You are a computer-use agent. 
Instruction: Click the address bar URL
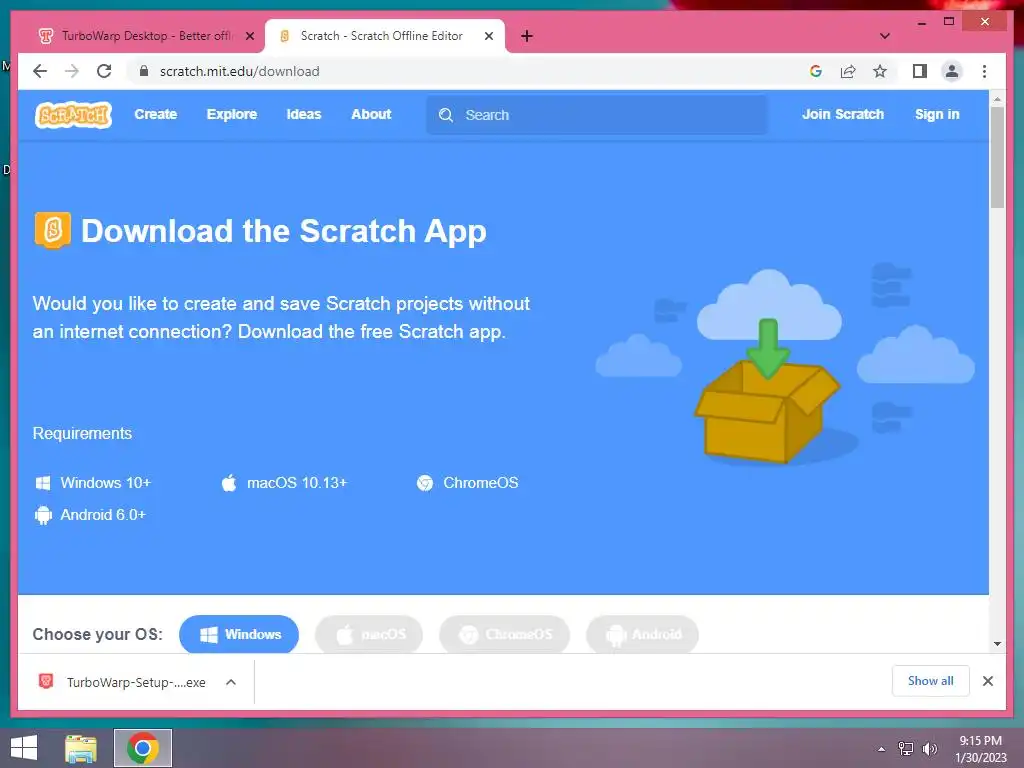tap(240, 71)
